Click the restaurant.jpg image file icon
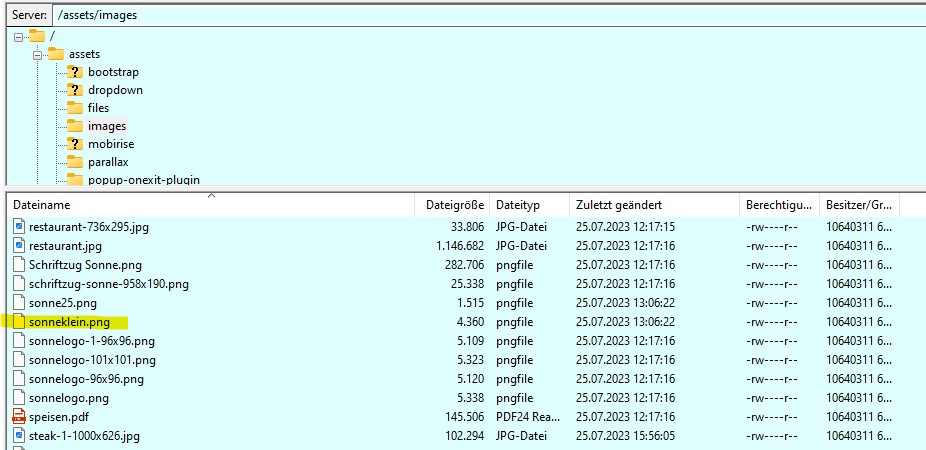The width and height of the screenshot is (926, 450). click(19, 246)
